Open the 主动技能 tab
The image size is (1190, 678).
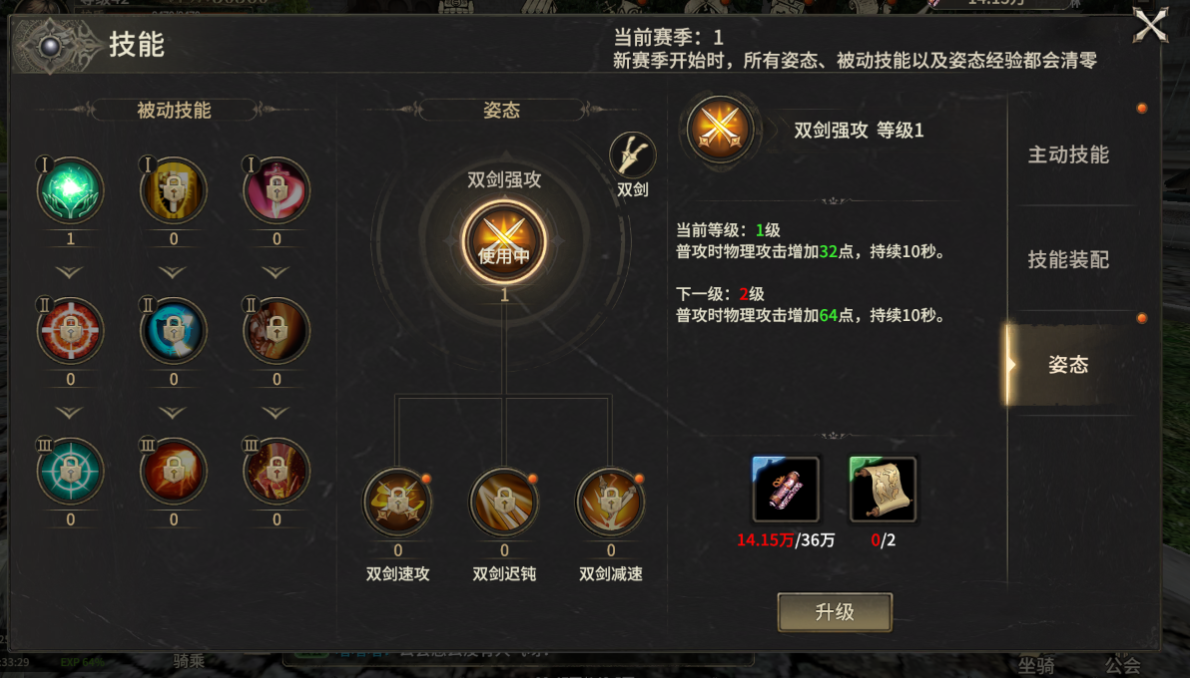pos(1068,155)
